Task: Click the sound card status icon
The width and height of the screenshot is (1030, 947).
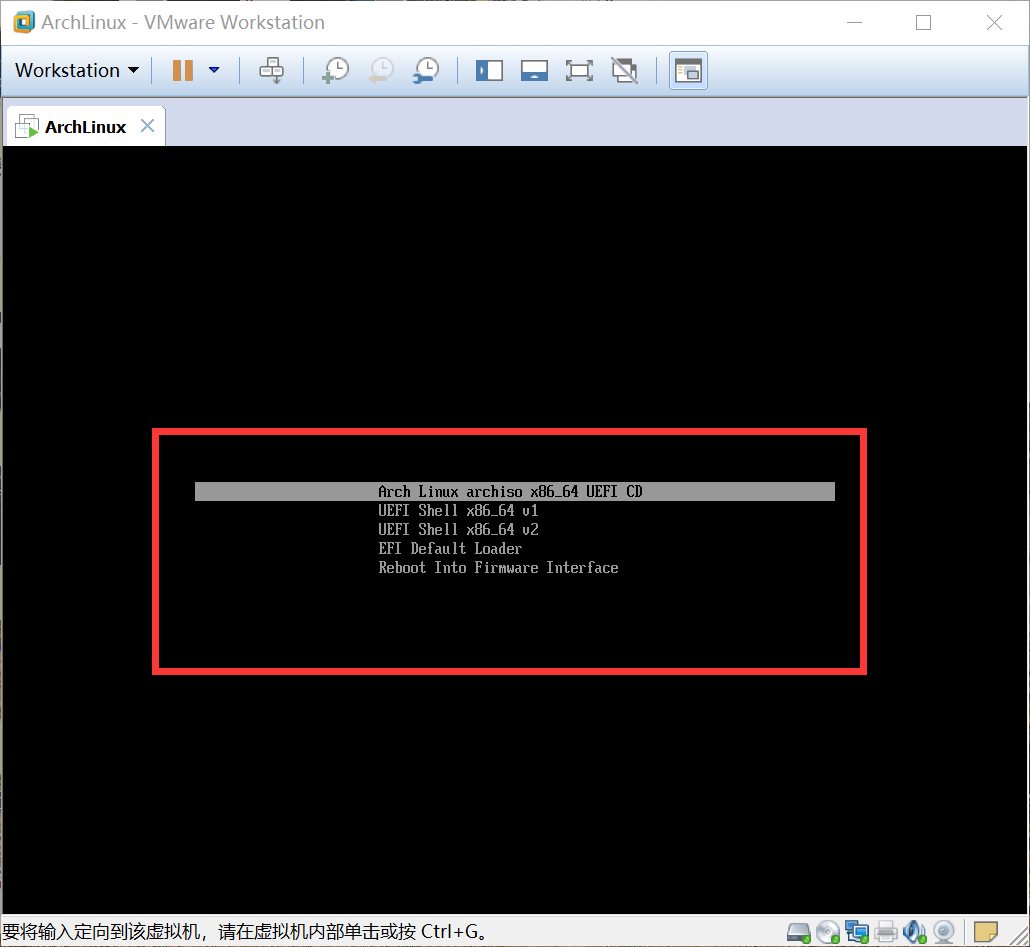Action: click(x=914, y=932)
